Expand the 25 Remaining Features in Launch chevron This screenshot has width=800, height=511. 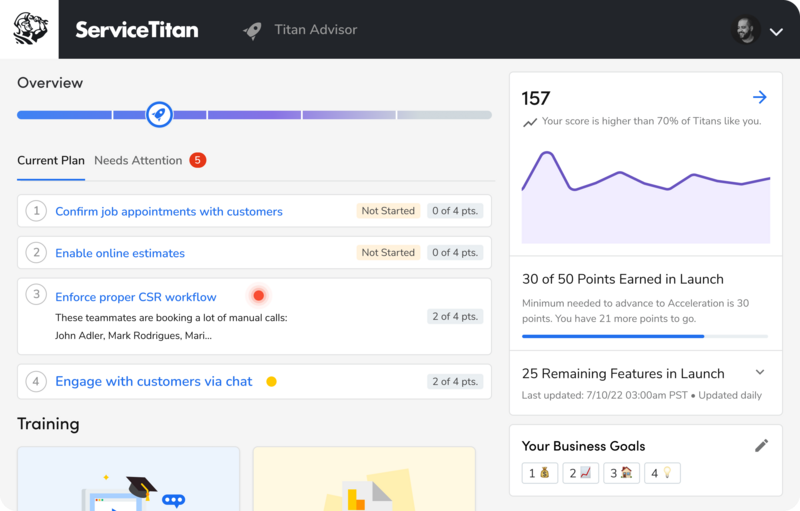(760, 372)
